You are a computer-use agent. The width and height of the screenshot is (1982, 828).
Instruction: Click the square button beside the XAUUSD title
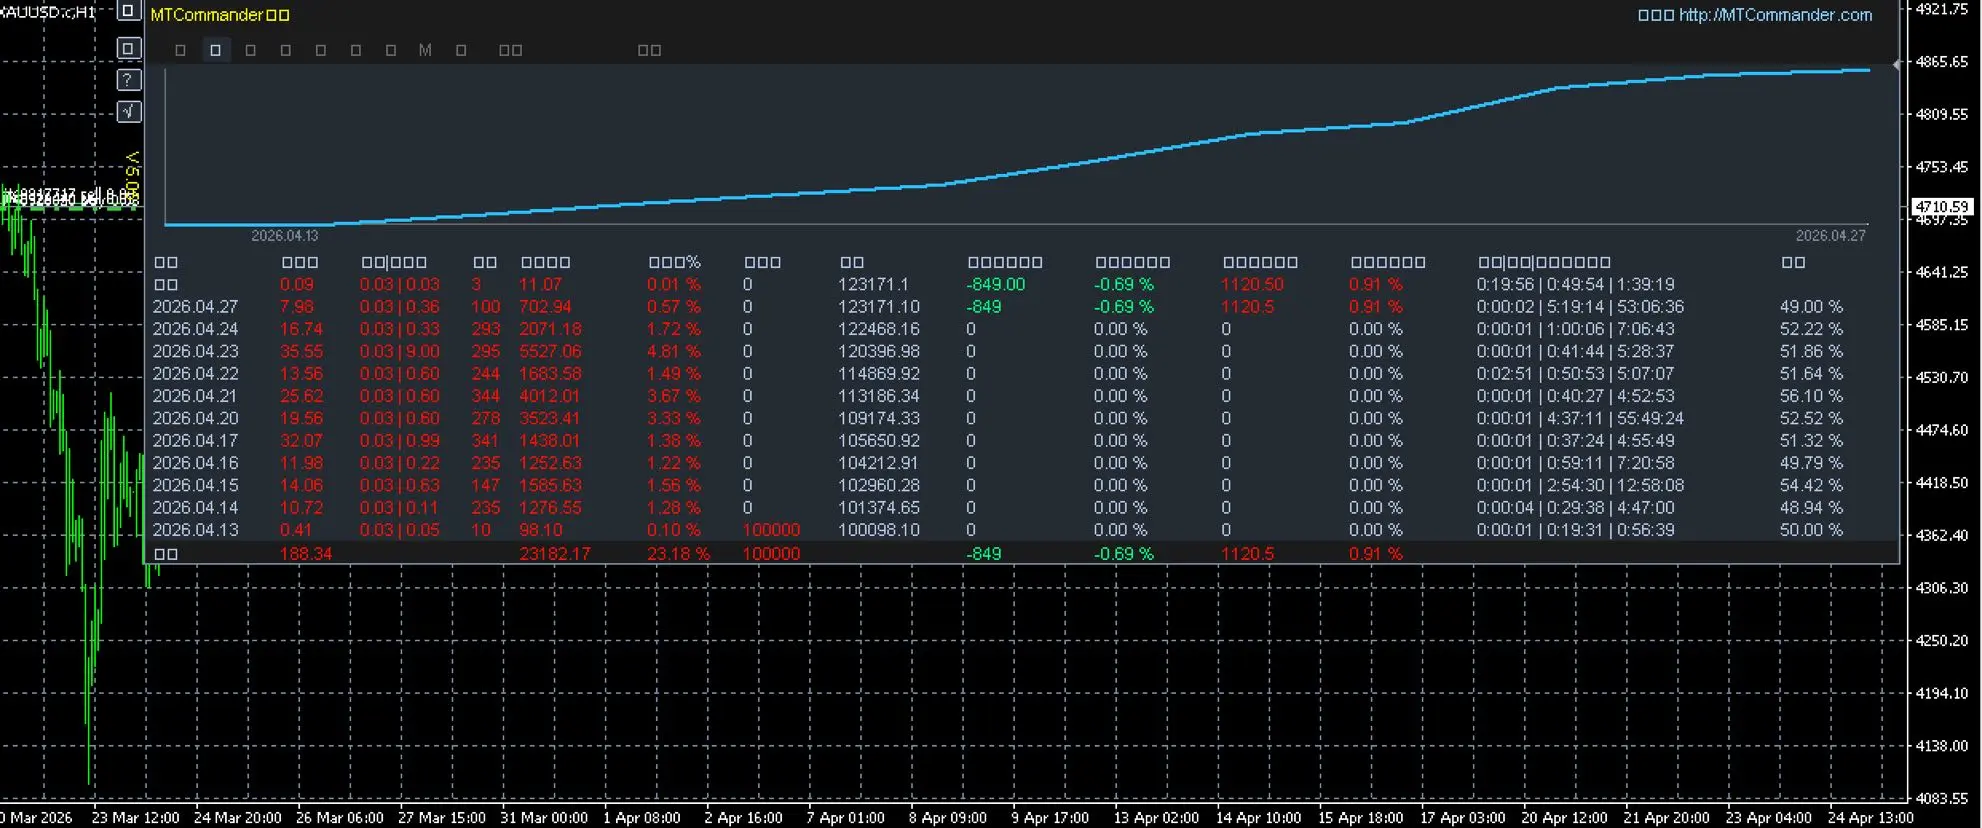point(128,11)
